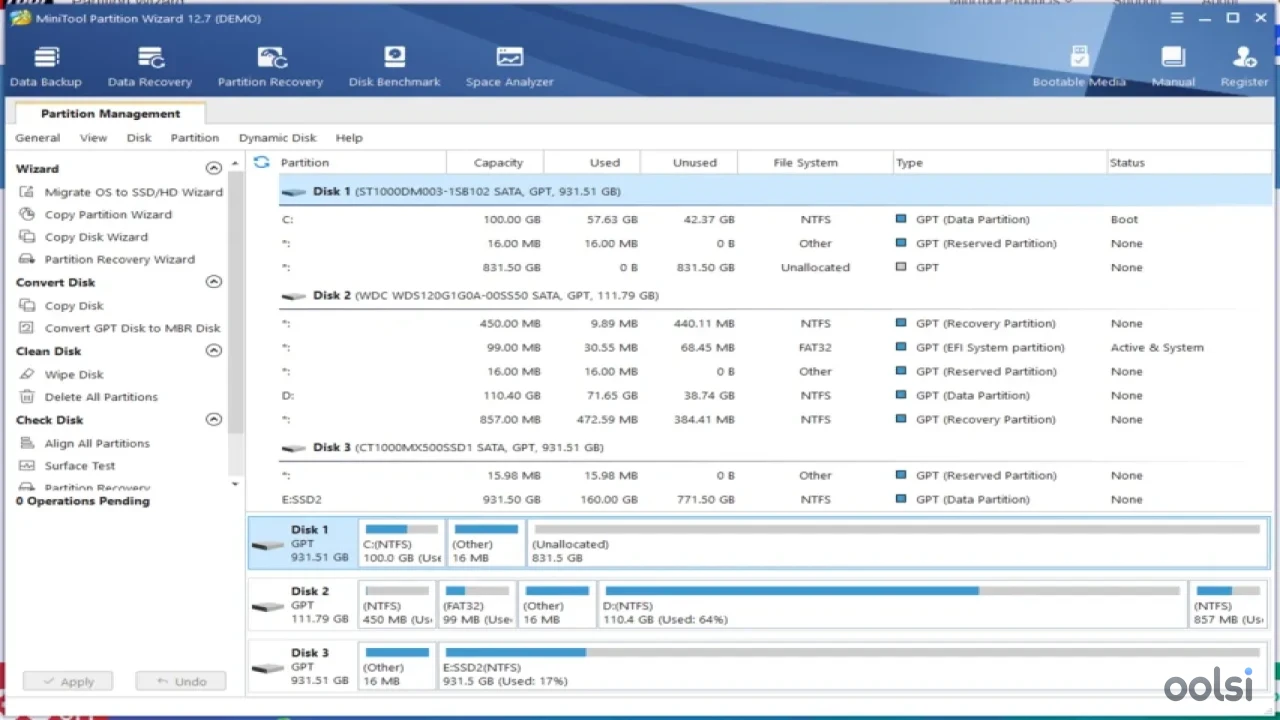
Task: Click the FAT32 99 MB block in Disk 2 map
Action: coord(478,605)
